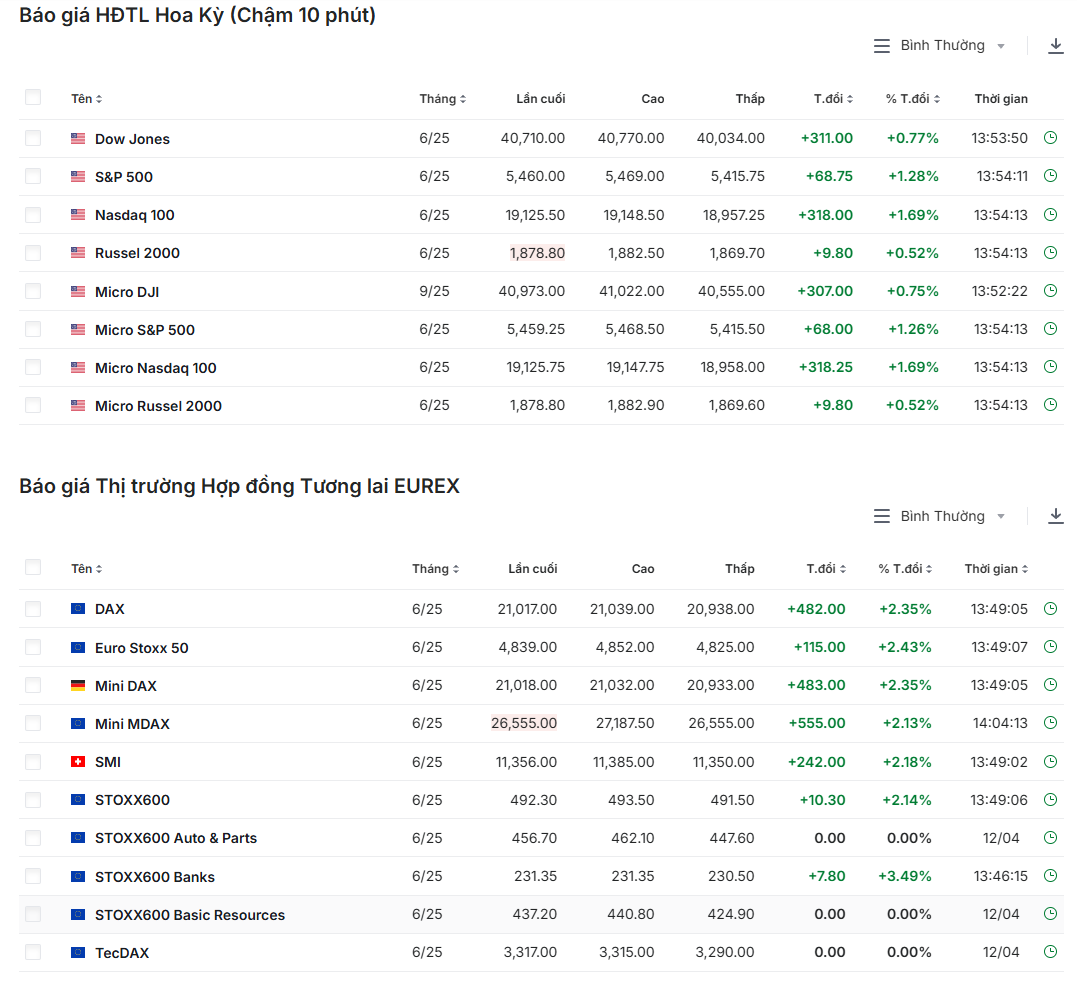Click the Lần cuối header in US futures table
Screen dimensions: 1077x982
pos(541,99)
